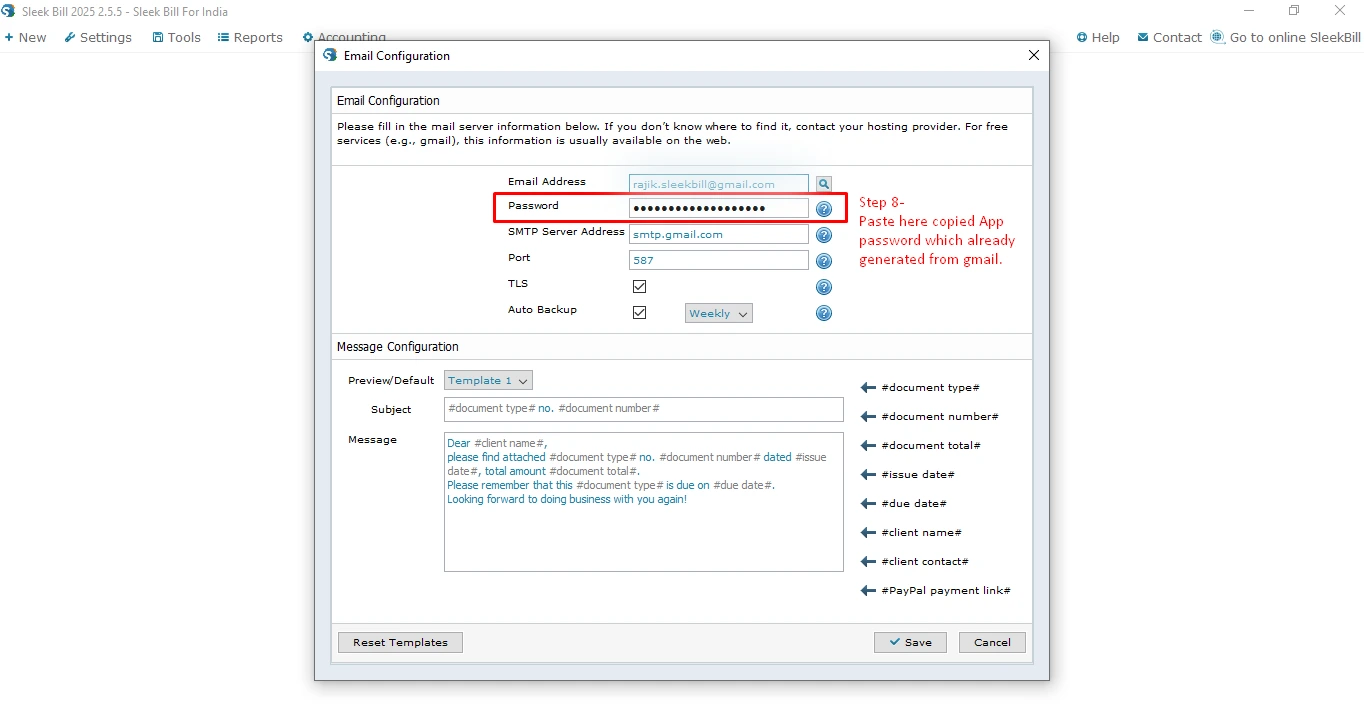
Task: Click the help icon beside Port field
Action: (x=824, y=261)
